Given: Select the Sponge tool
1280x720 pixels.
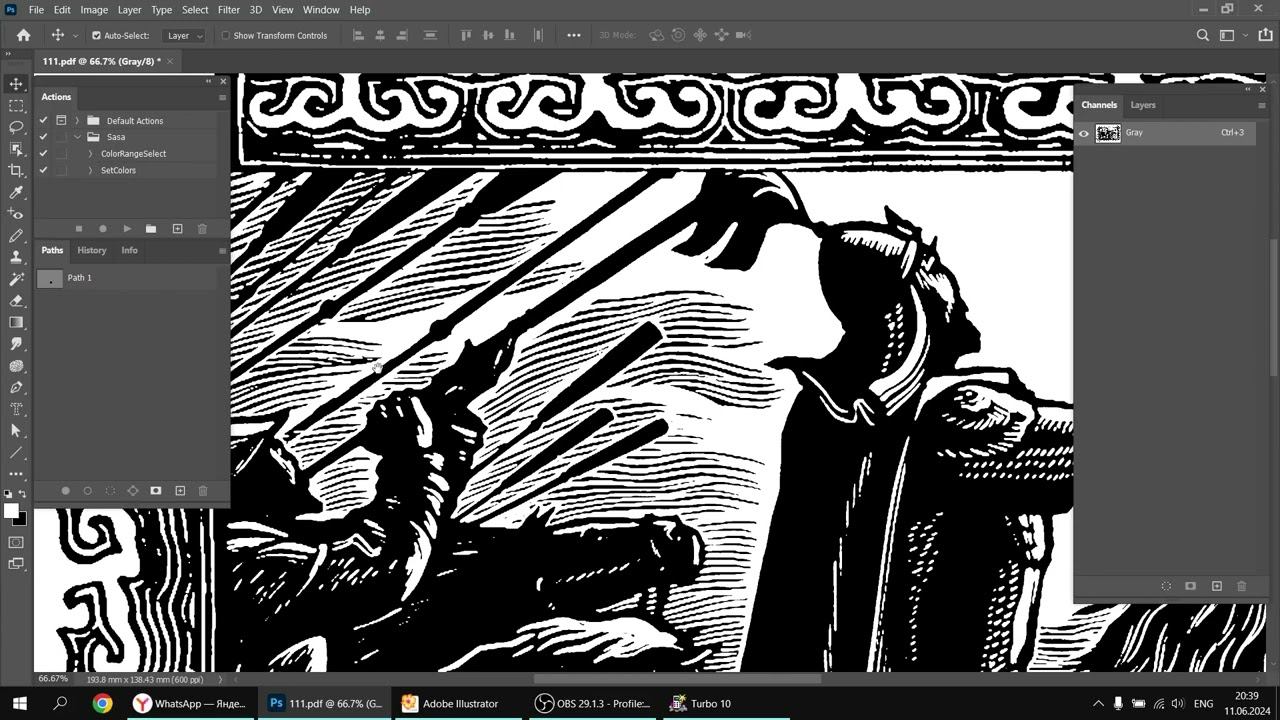Looking at the screenshot, I should point(16,366).
